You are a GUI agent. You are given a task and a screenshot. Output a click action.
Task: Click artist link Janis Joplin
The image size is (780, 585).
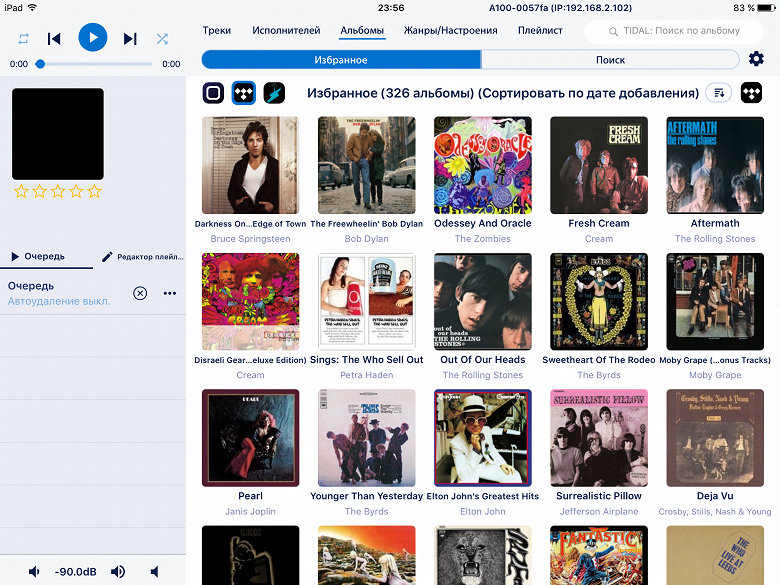(250, 511)
